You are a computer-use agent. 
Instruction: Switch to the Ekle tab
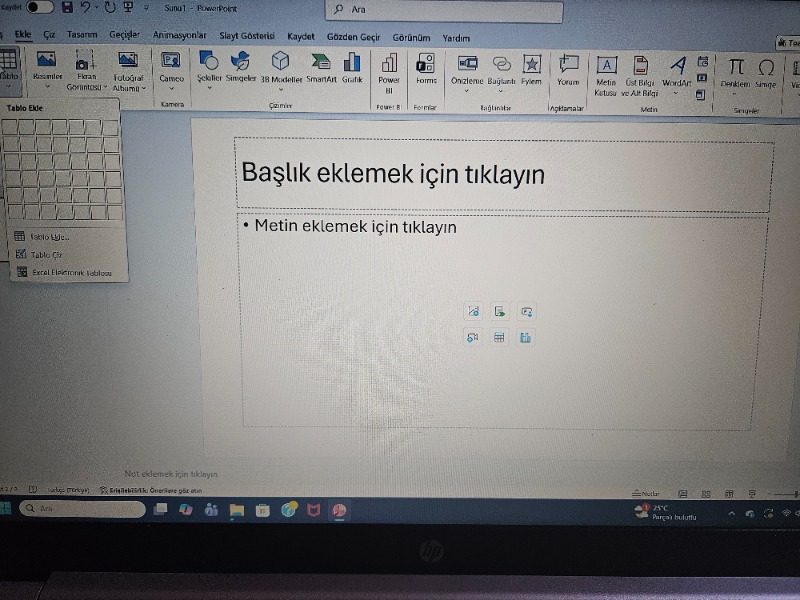(x=23, y=35)
